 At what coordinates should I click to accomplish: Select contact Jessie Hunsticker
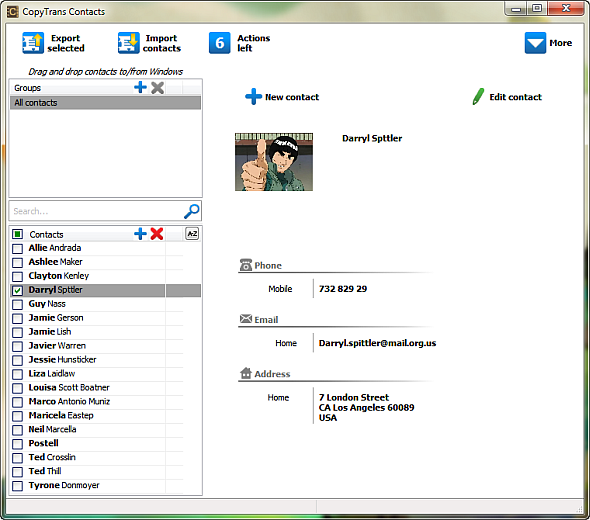62,360
